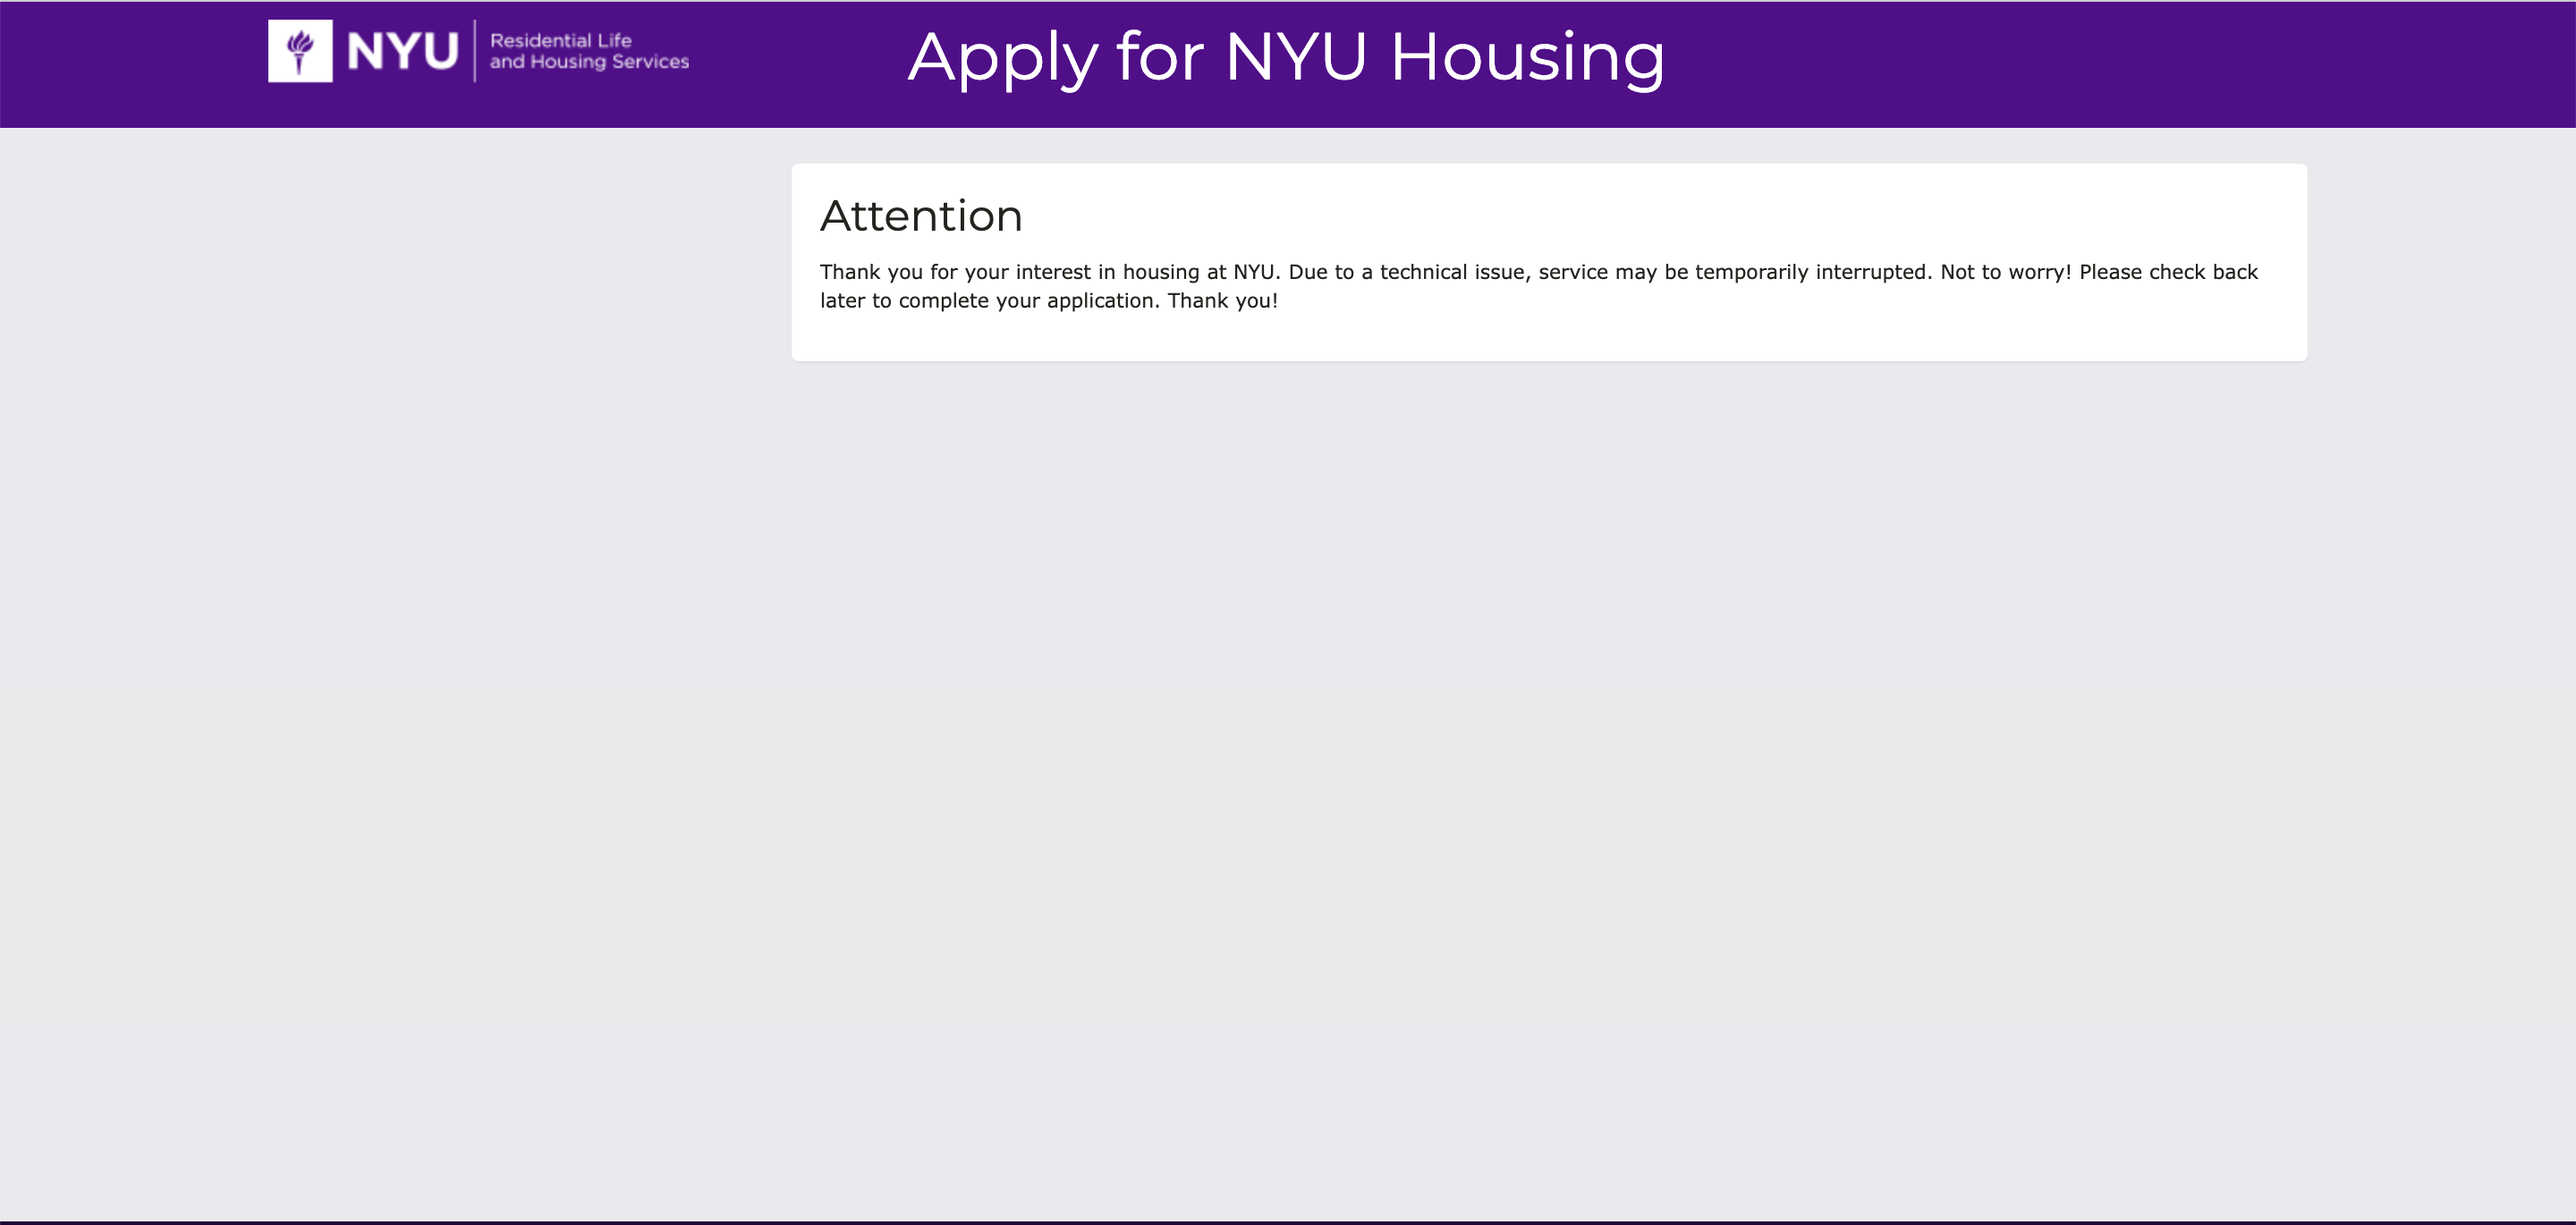The height and width of the screenshot is (1225, 2576).
Task: Click the final 'Thank you!' in message
Action: (1222, 301)
